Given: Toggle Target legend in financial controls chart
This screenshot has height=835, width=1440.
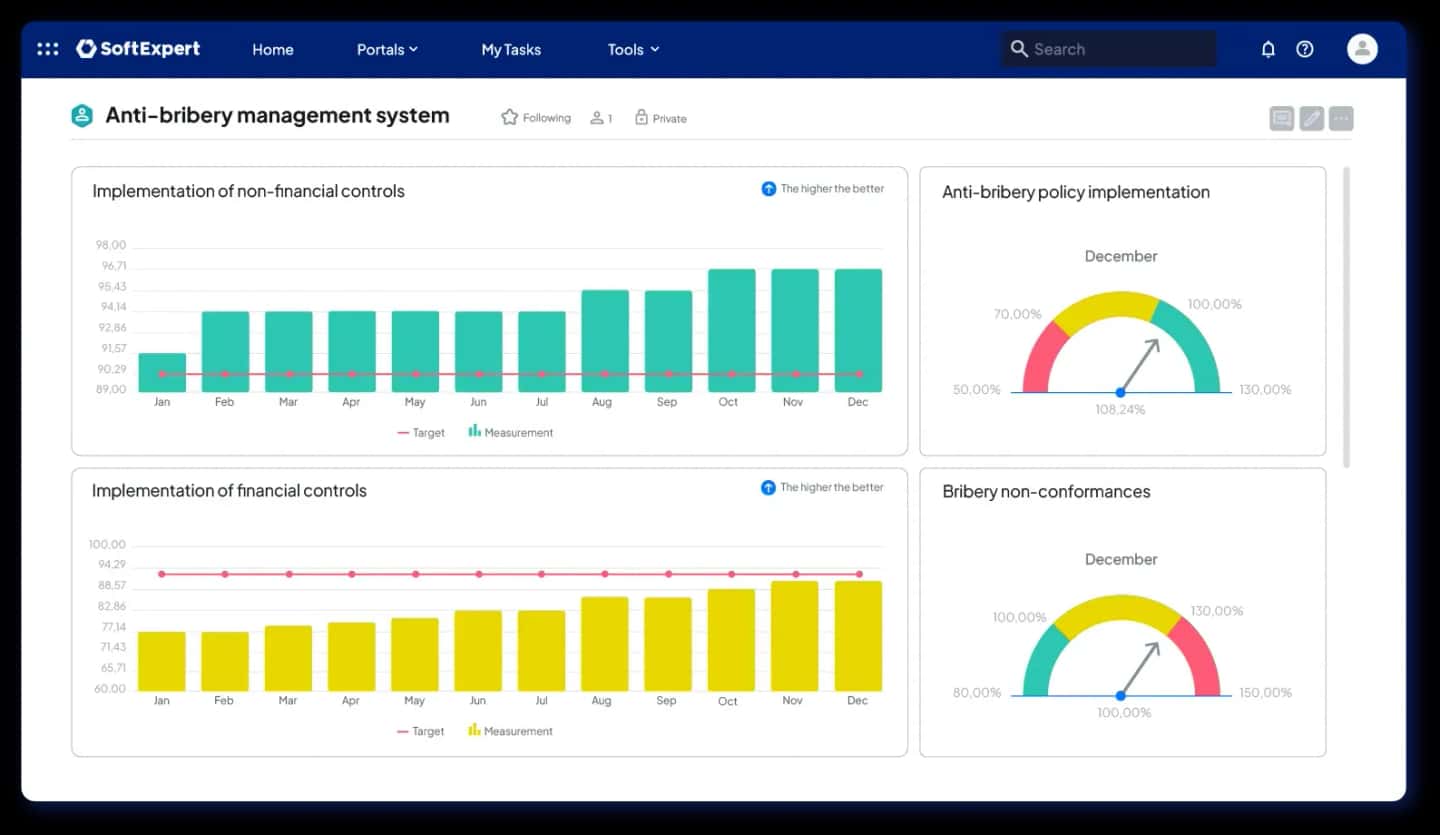Looking at the screenshot, I should 420,731.
